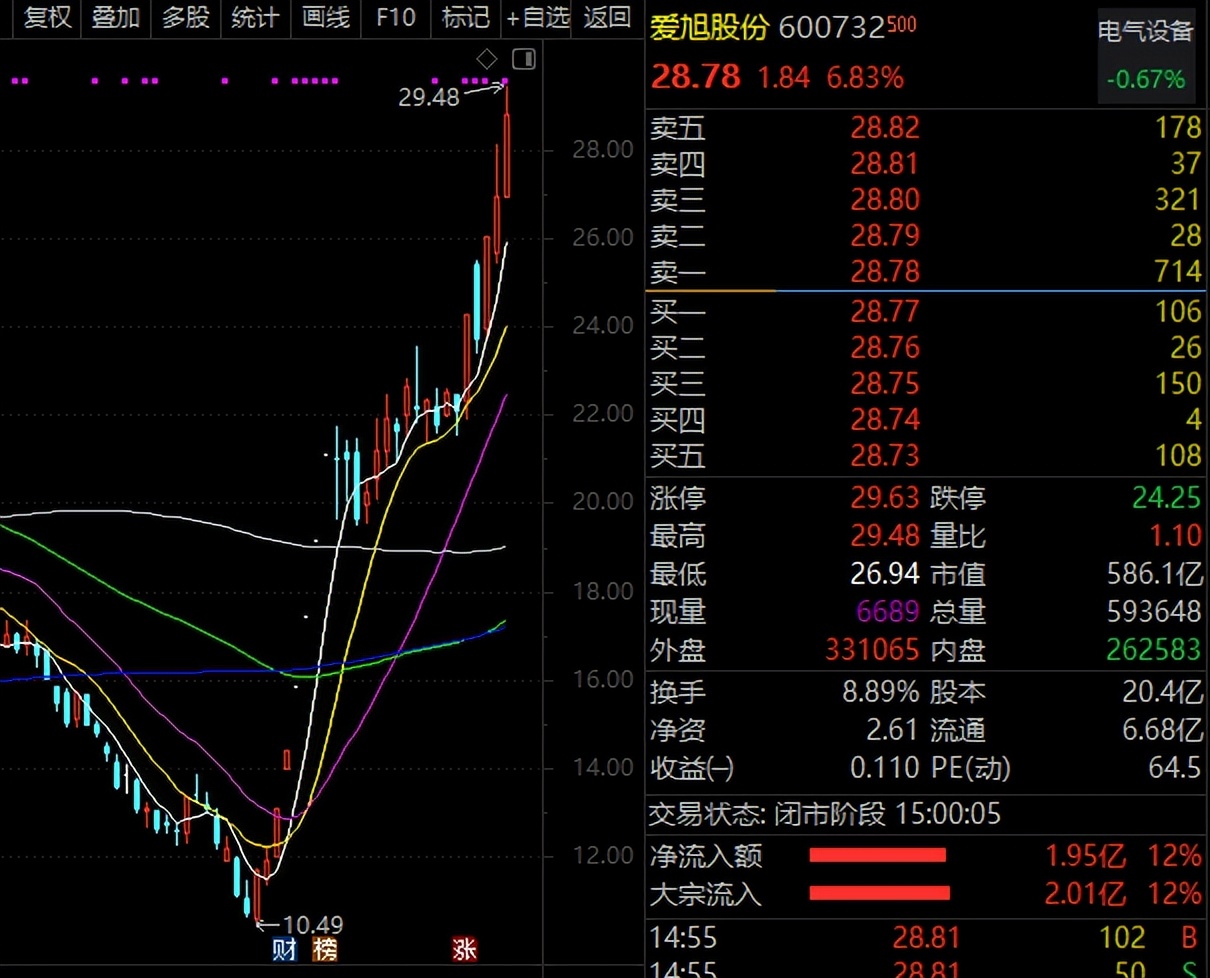This screenshot has height=978, width=1210.
Task: Click the 电气设备 sector badge
Action: click(1145, 32)
